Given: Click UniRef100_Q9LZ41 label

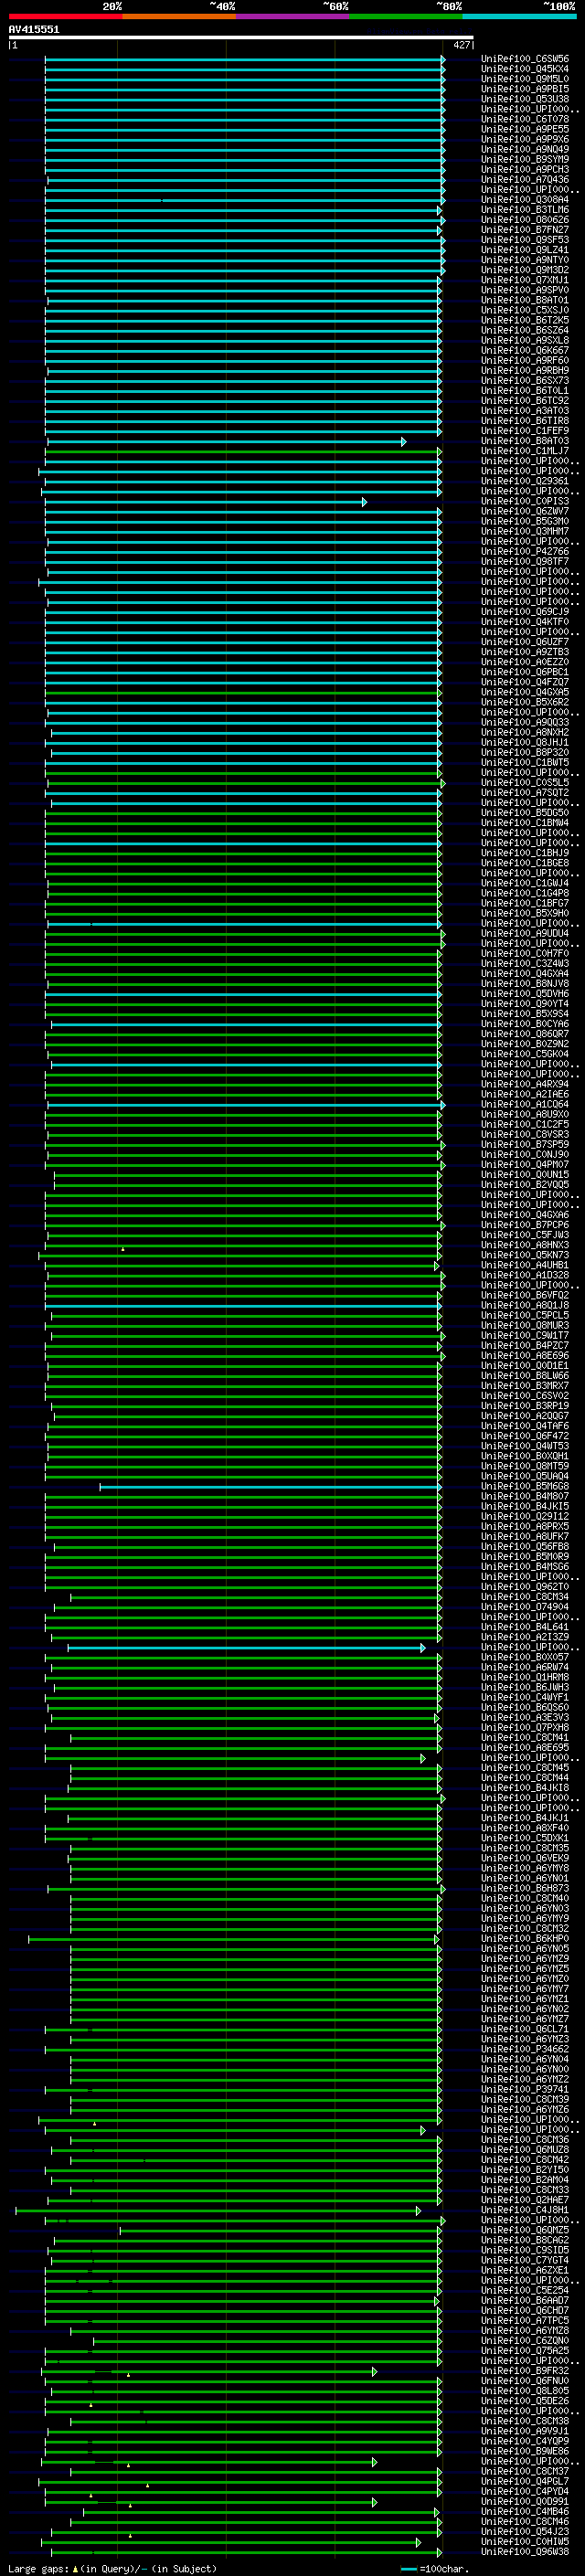Looking at the screenshot, I should click(525, 250).
